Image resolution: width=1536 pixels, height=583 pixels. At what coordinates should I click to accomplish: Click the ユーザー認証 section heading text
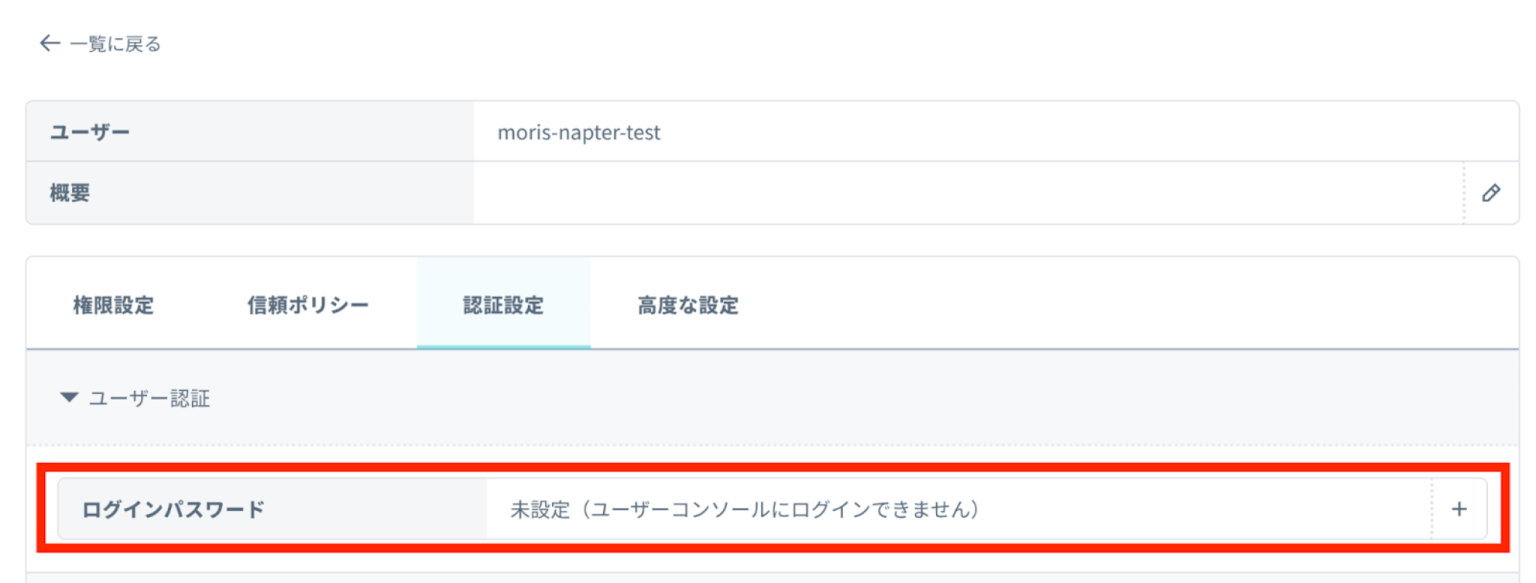(x=149, y=398)
